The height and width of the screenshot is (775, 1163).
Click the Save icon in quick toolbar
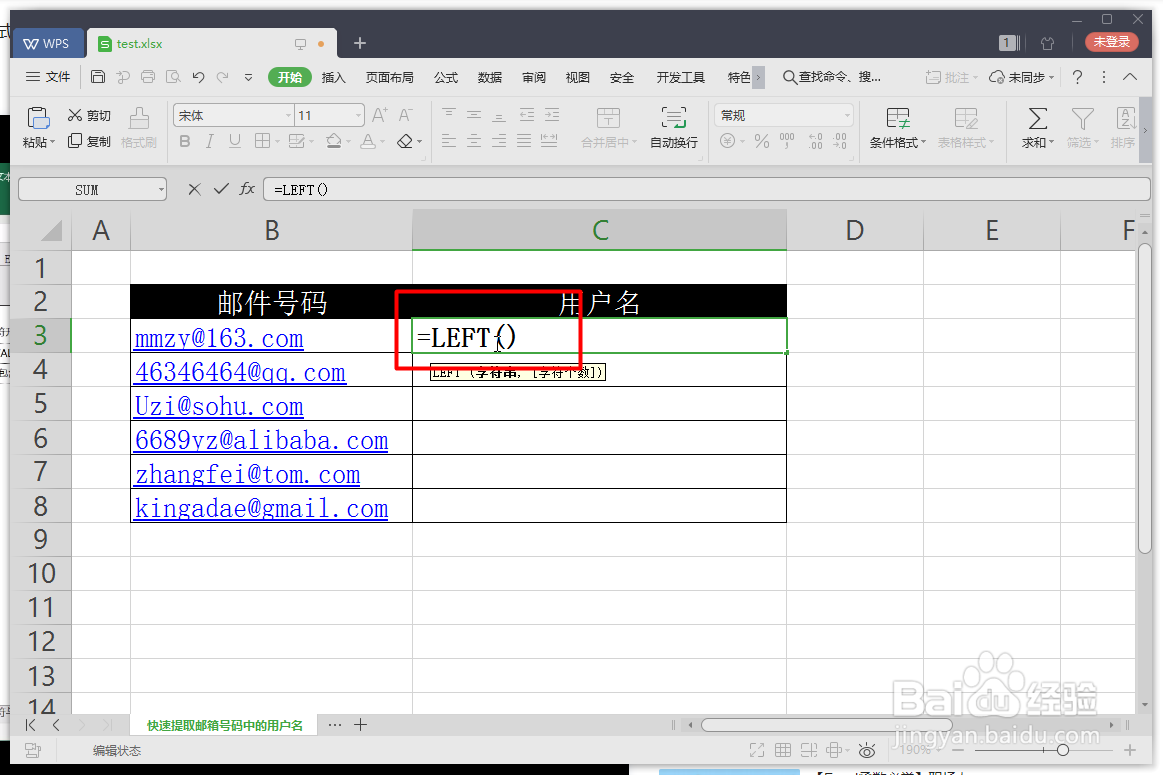coord(98,77)
